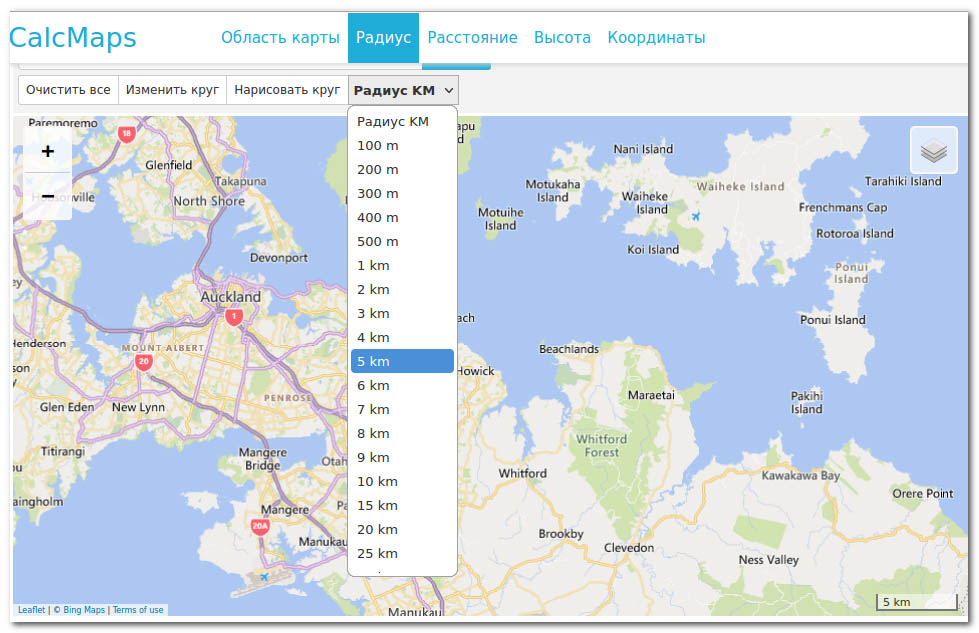Set radius to 25 km
This screenshot has height=633, width=979.
[402, 554]
